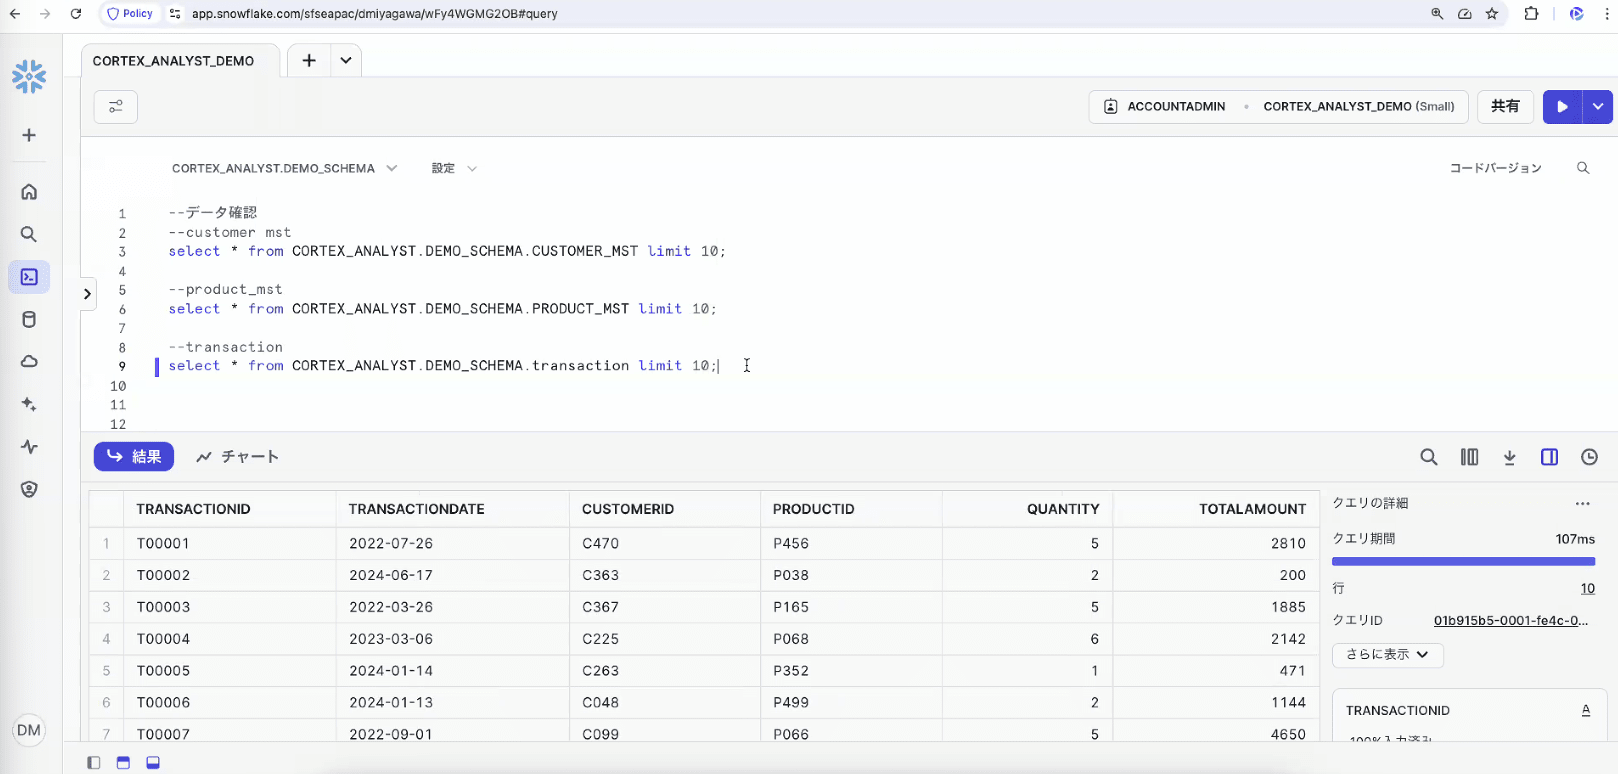Toggle the results pane layout icon
1618x774 pixels.
pos(153,763)
